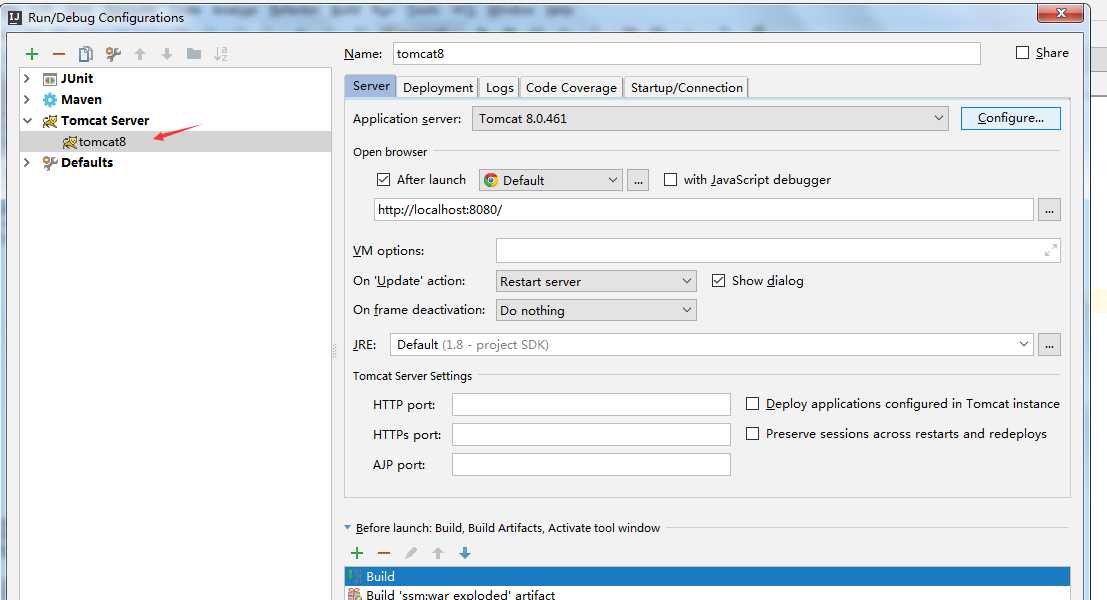Click the localhost URL input field
Viewport: 1107px width, 600px height.
click(x=704, y=210)
